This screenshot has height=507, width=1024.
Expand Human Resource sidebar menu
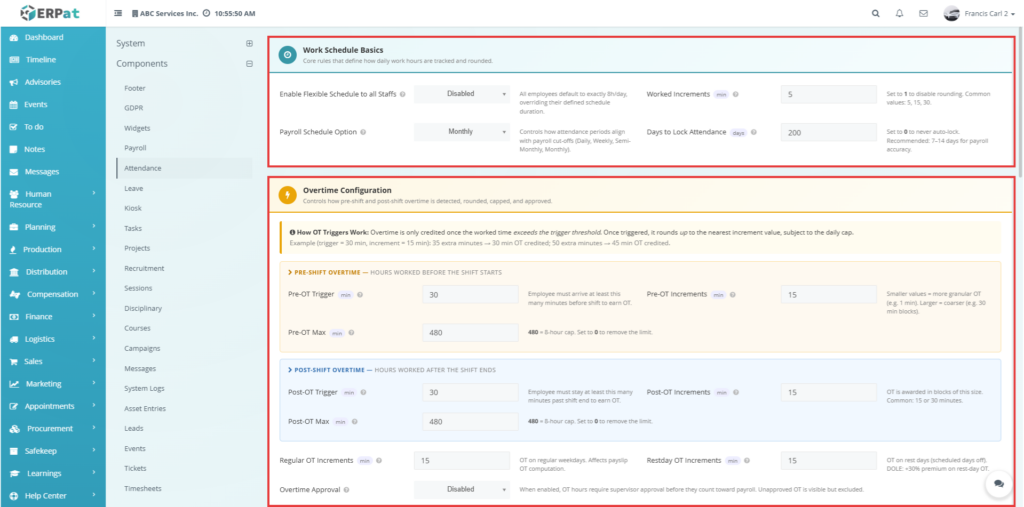point(53,199)
